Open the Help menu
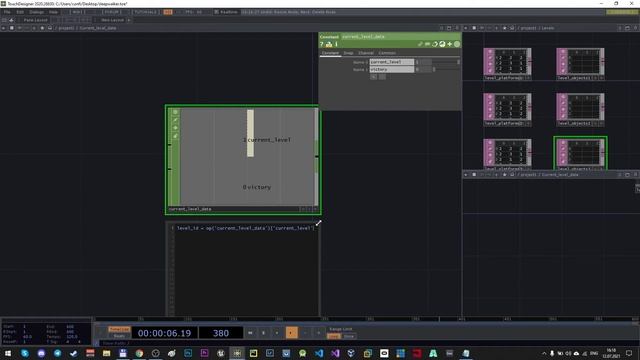This screenshot has width=640, height=360. click(x=53, y=12)
